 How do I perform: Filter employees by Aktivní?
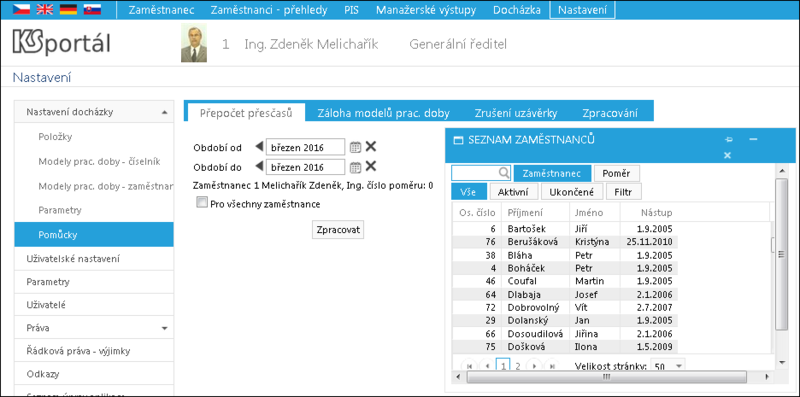click(513, 192)
